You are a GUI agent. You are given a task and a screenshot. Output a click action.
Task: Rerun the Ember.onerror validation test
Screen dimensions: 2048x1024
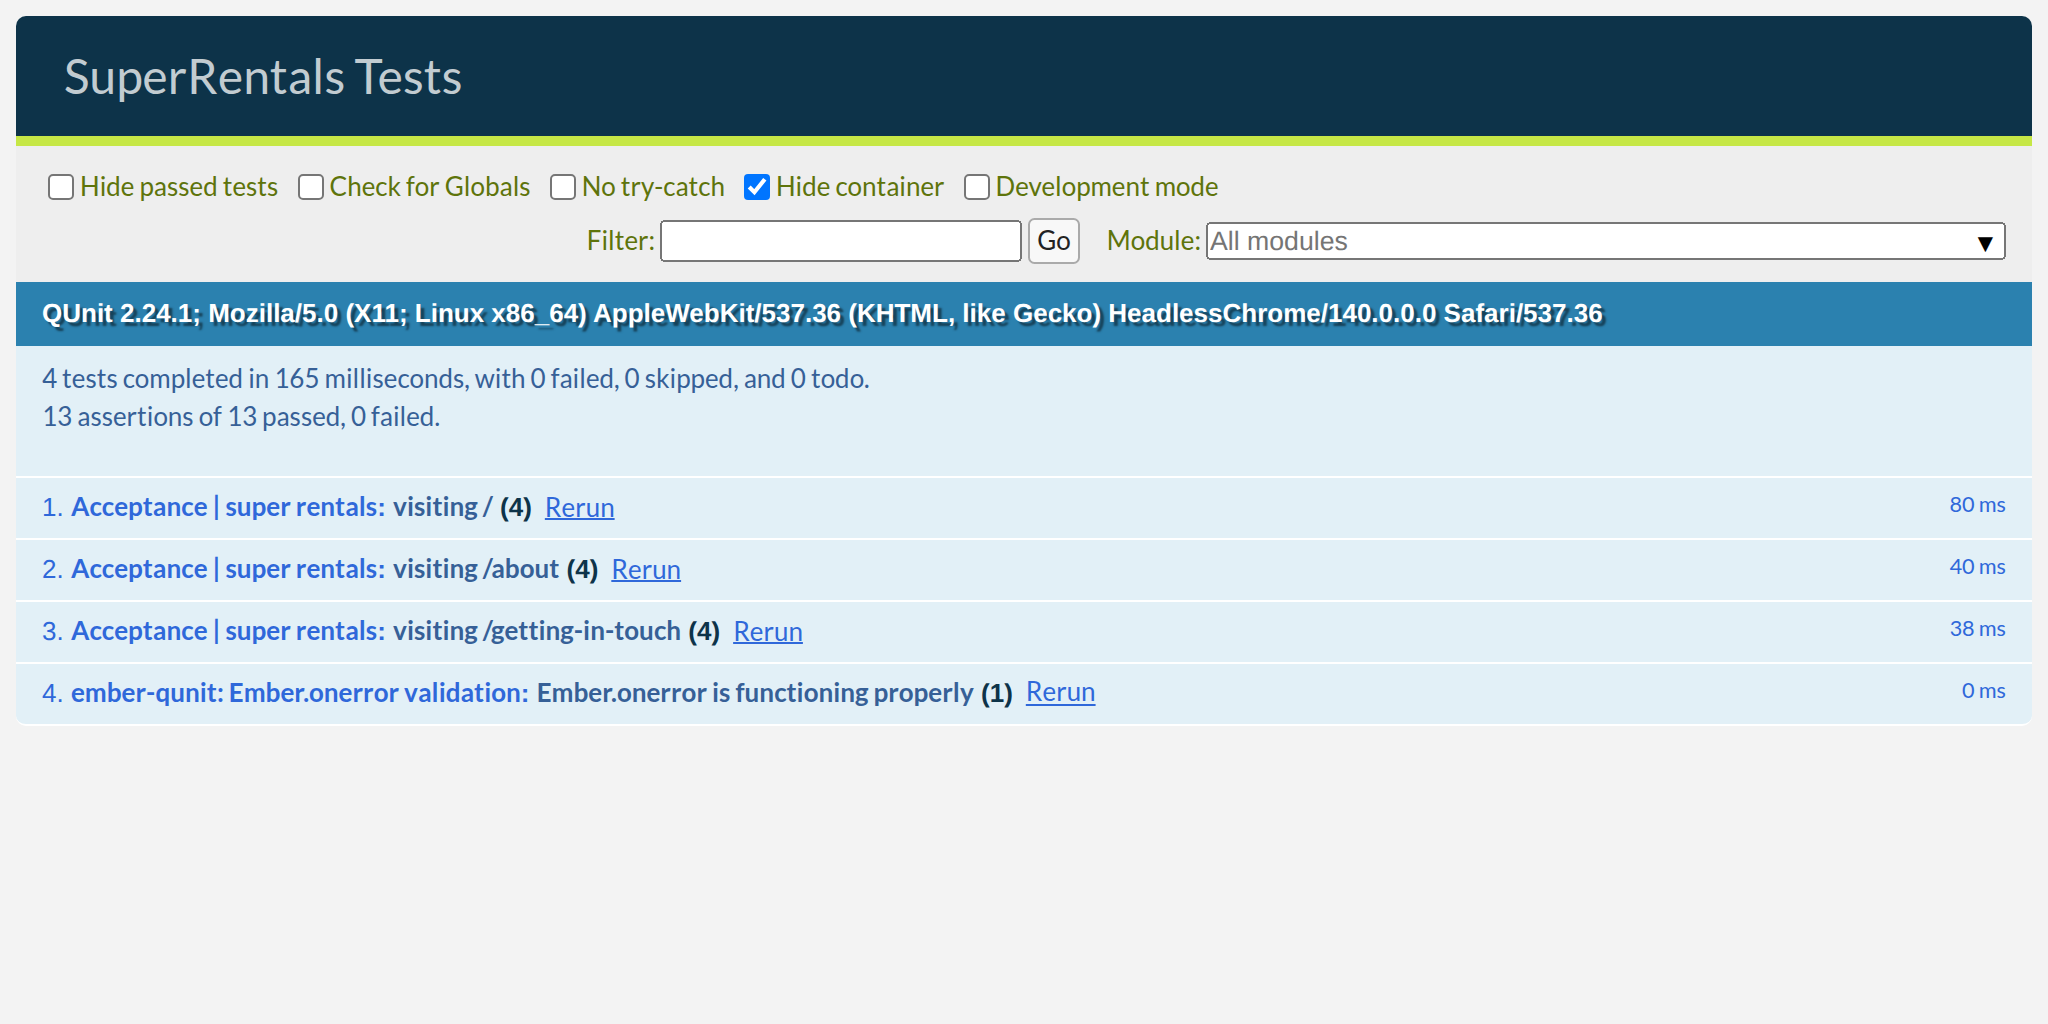1060,691
